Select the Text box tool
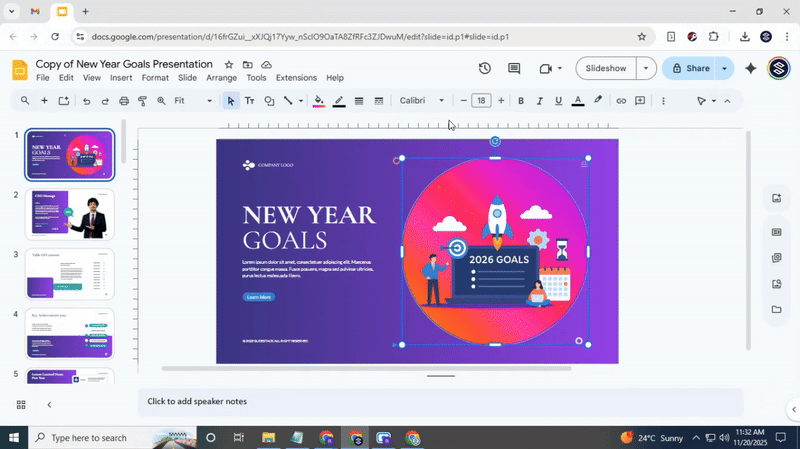 (x=250, y=101)
